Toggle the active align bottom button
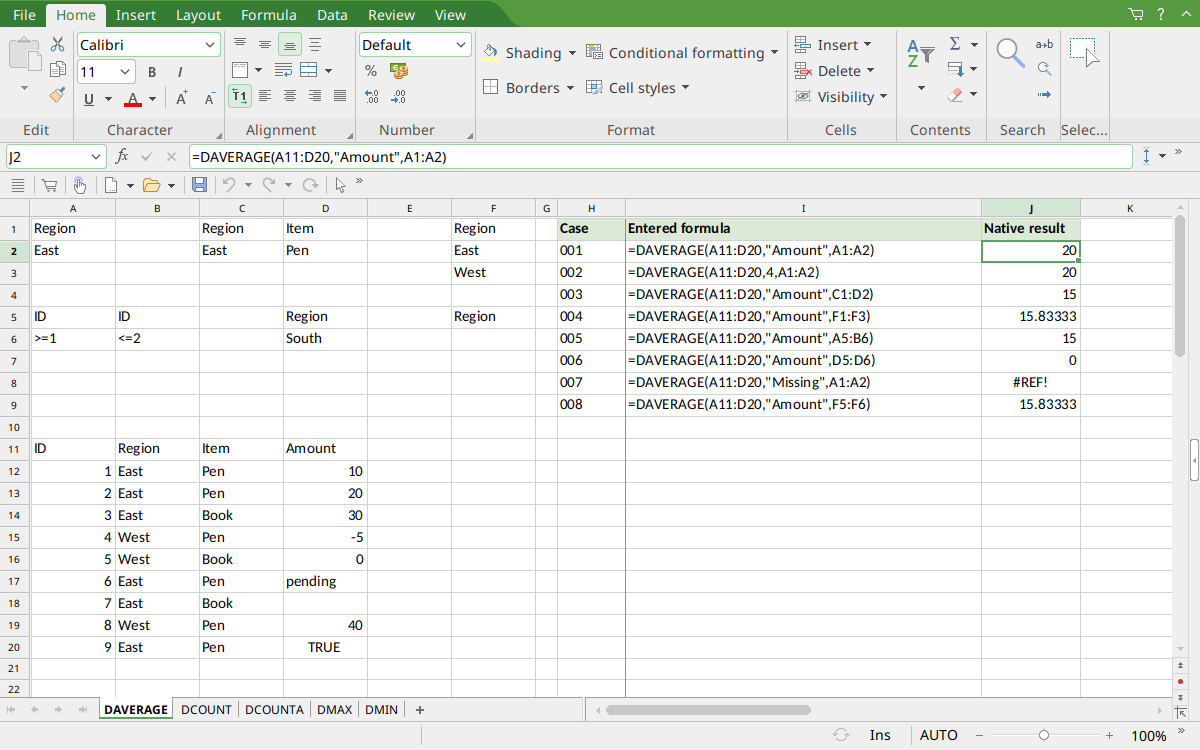Image resolution: width=1200 pixels, height=750 pixels. coord(290,44)
